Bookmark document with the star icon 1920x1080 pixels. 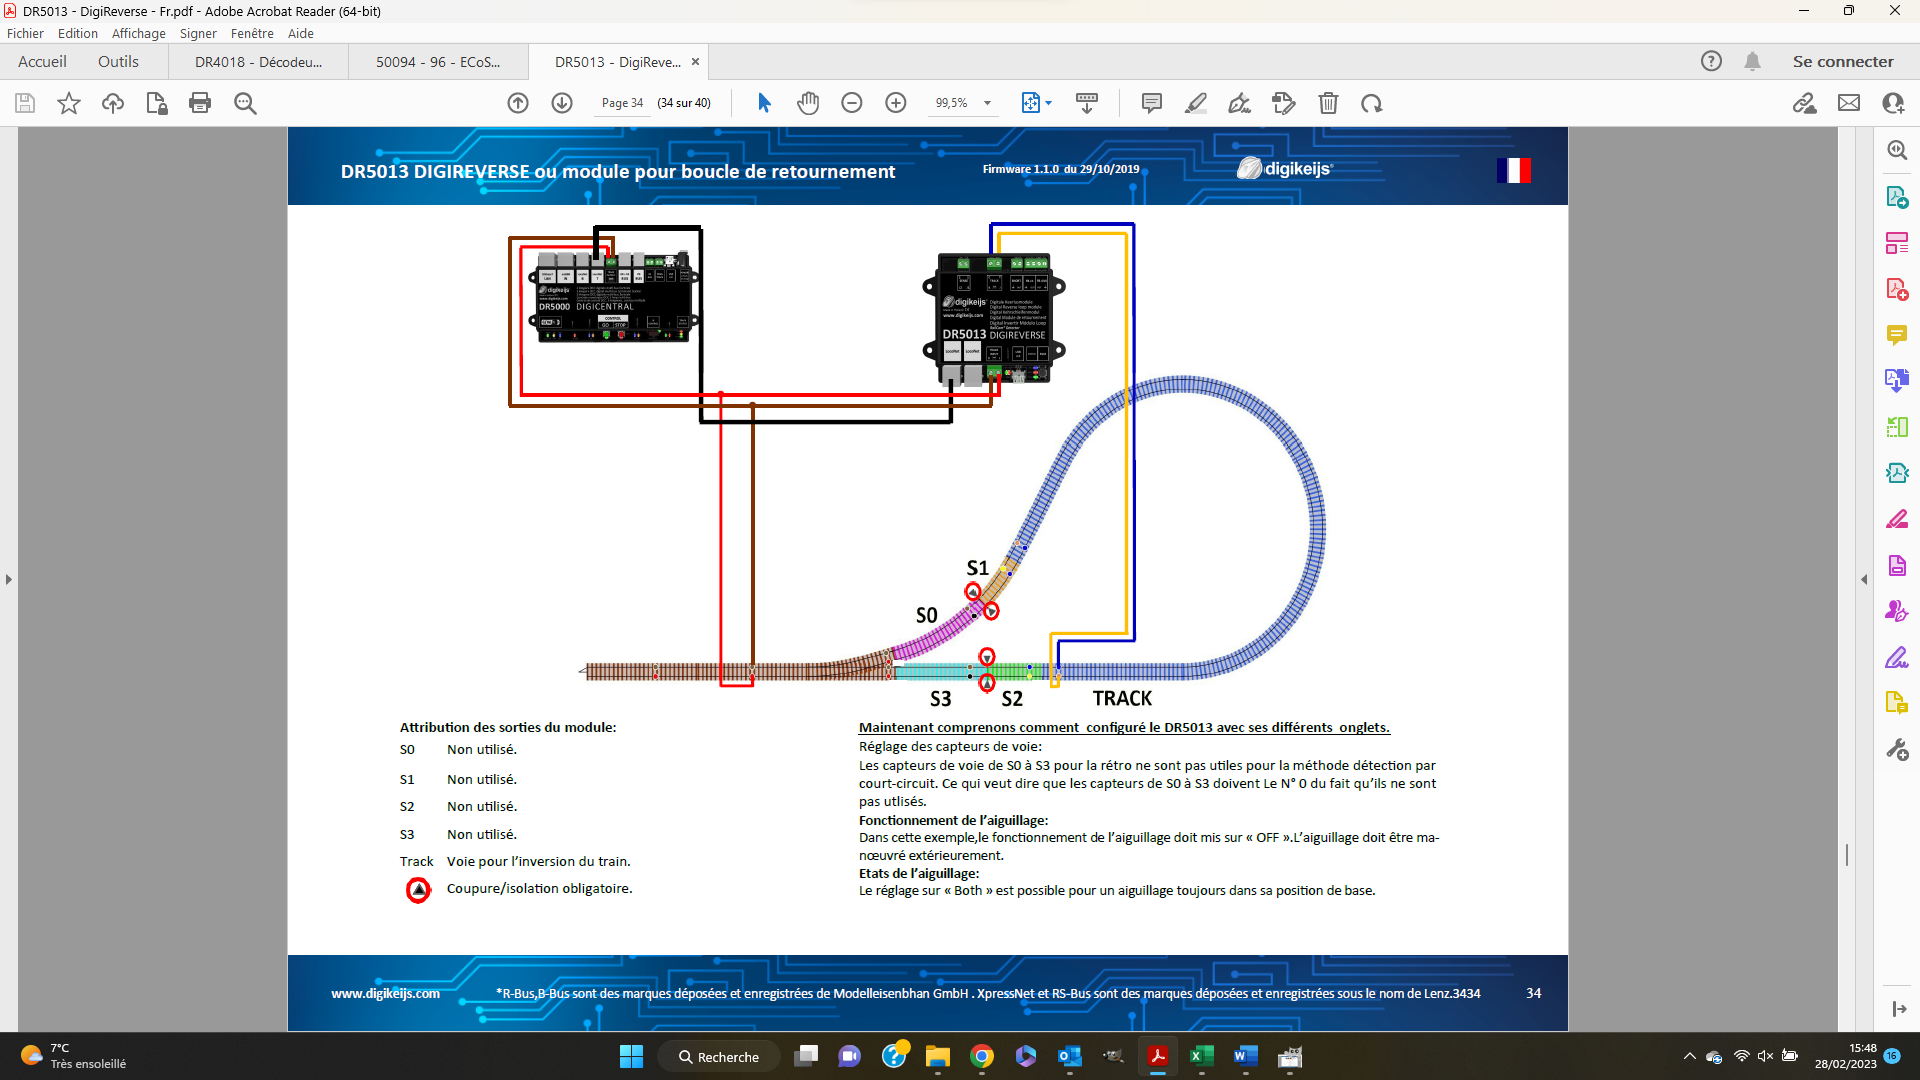click(69, 103)
